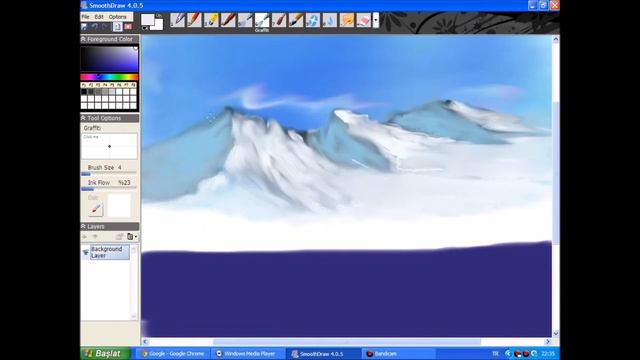This screenshot has height=360, width=640.
Task: Click the white color box beside the eyedropper
Action: click(x=119, y=205)
